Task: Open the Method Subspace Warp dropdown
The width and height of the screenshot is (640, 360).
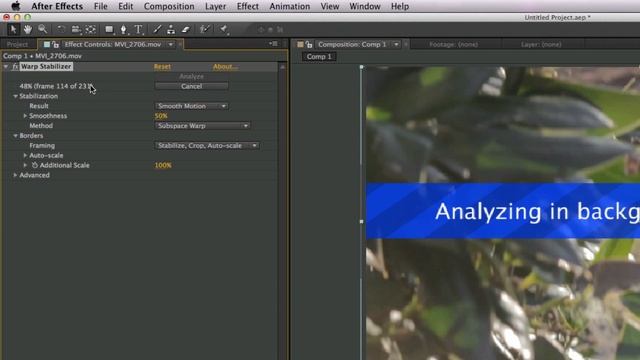Action: [202, 126]
